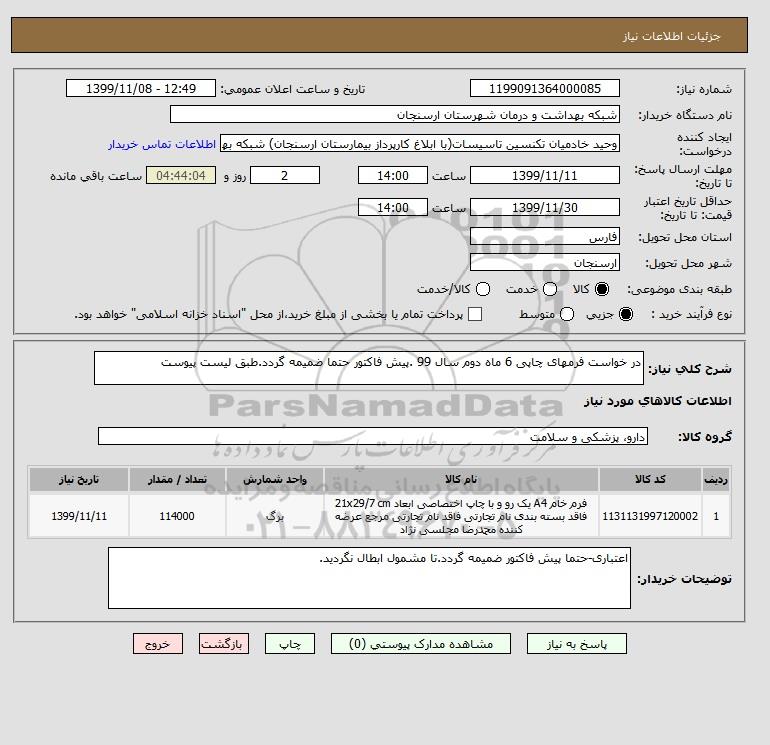Click the general need description text box
770x745 pixels.
coord(369,368)
